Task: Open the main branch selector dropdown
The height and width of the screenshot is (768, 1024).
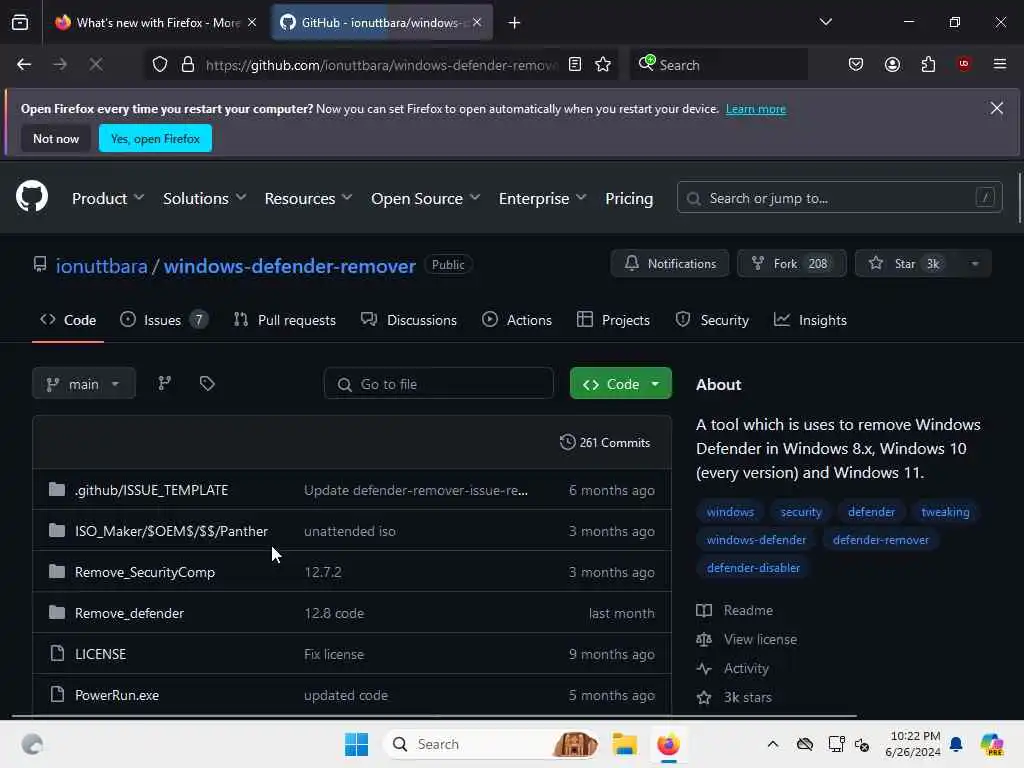Action: click(84, 383)
